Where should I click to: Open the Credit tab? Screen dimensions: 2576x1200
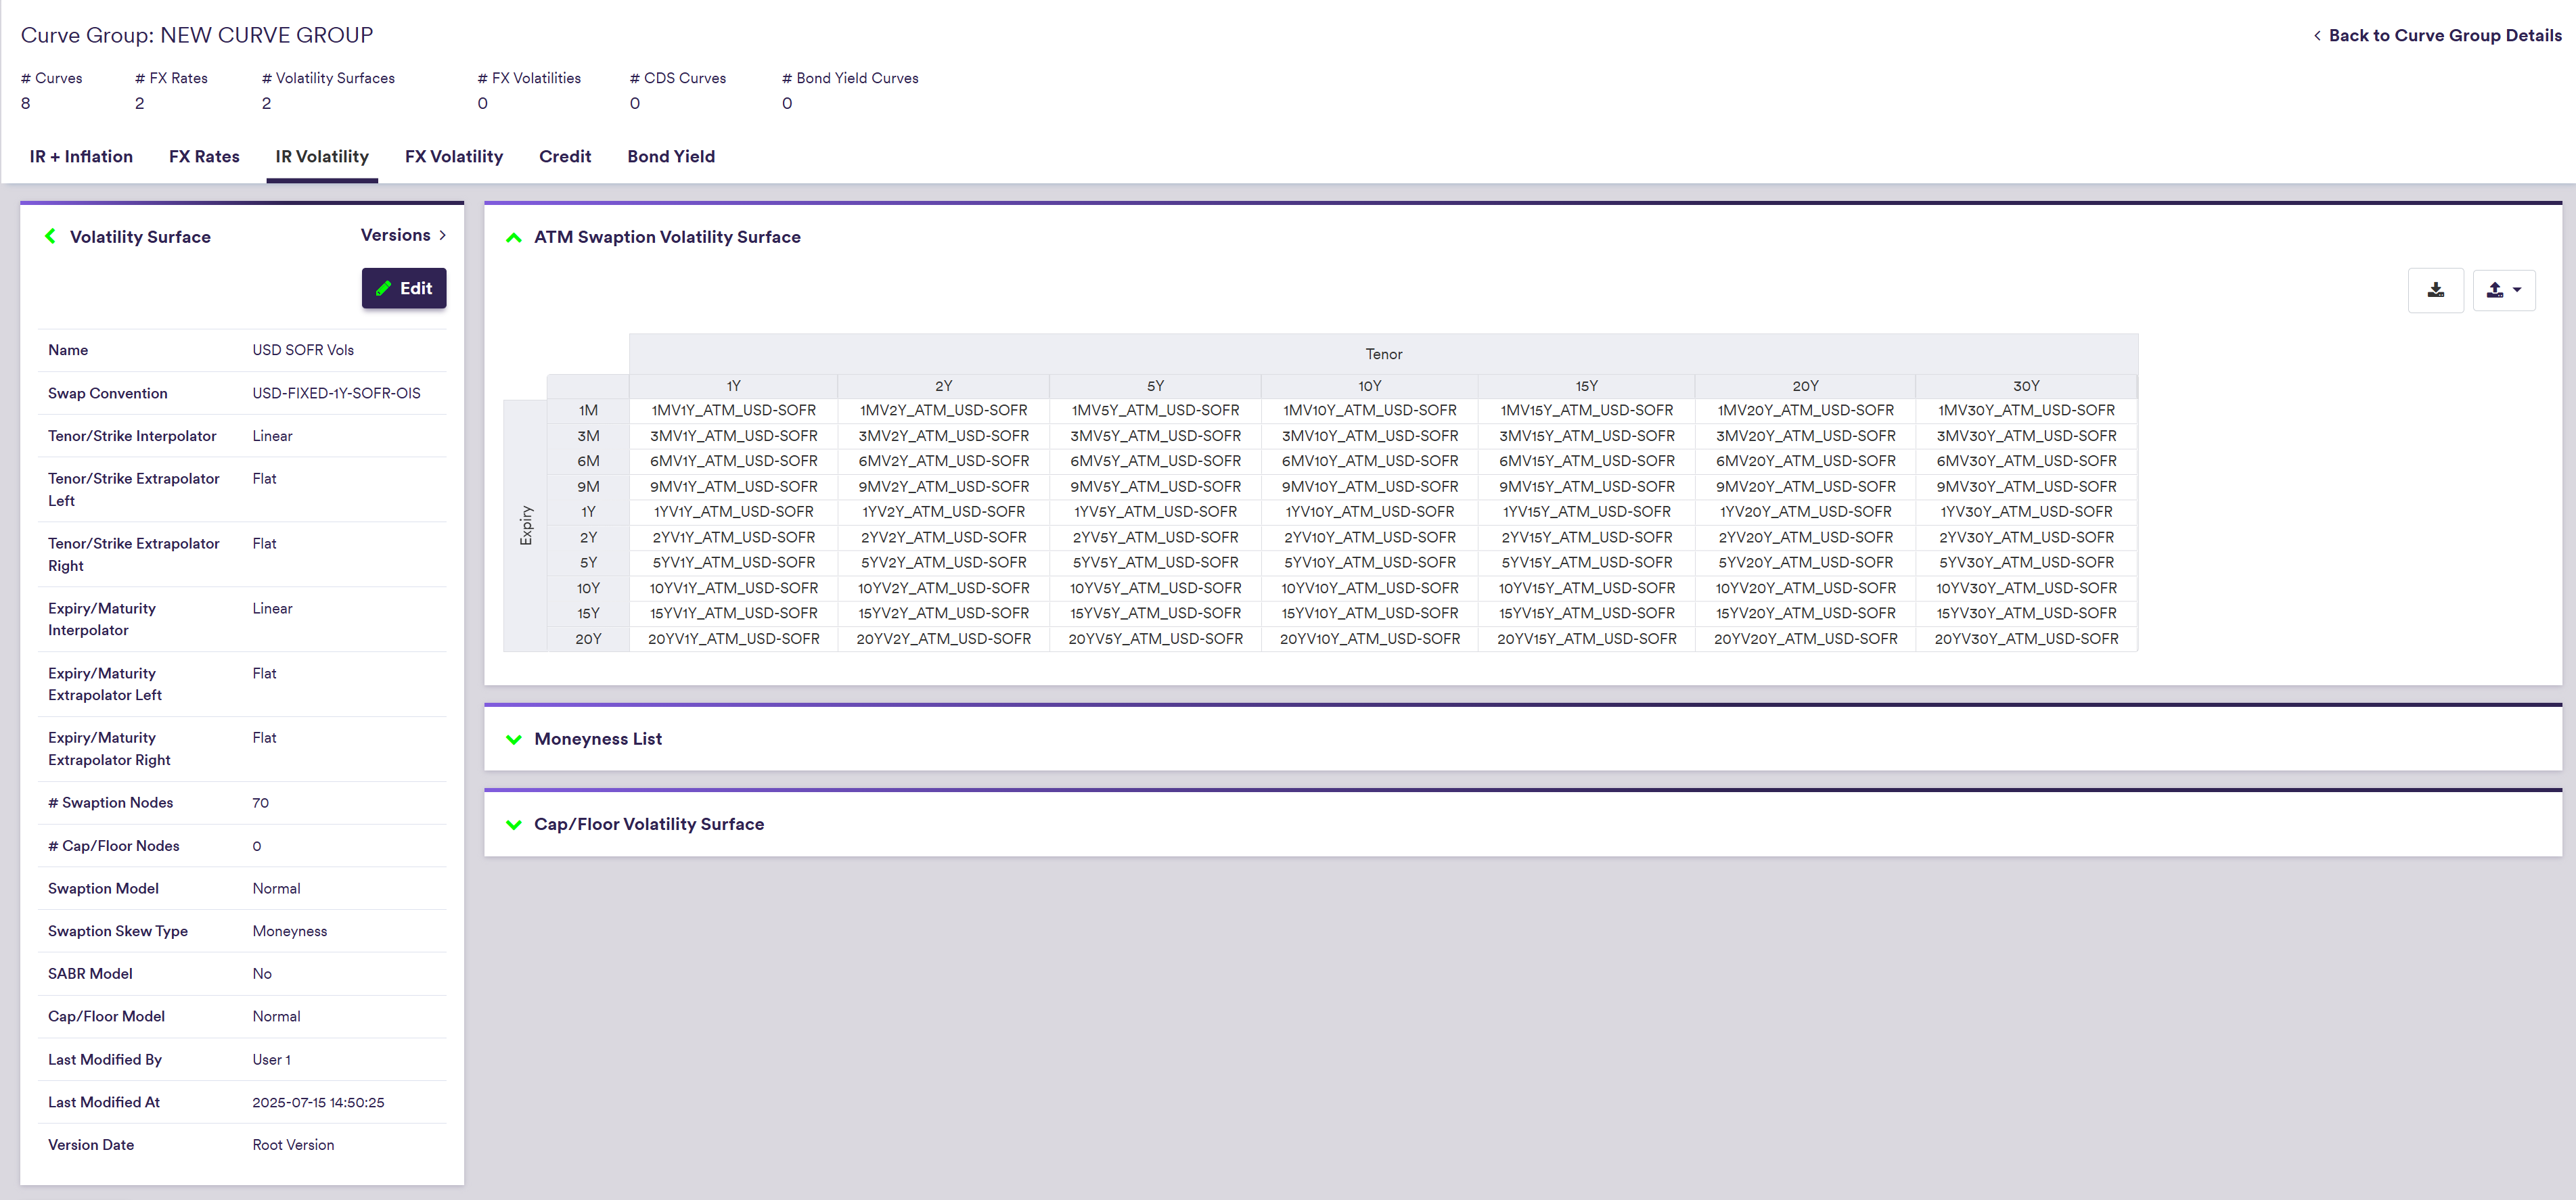coord(565,156)
